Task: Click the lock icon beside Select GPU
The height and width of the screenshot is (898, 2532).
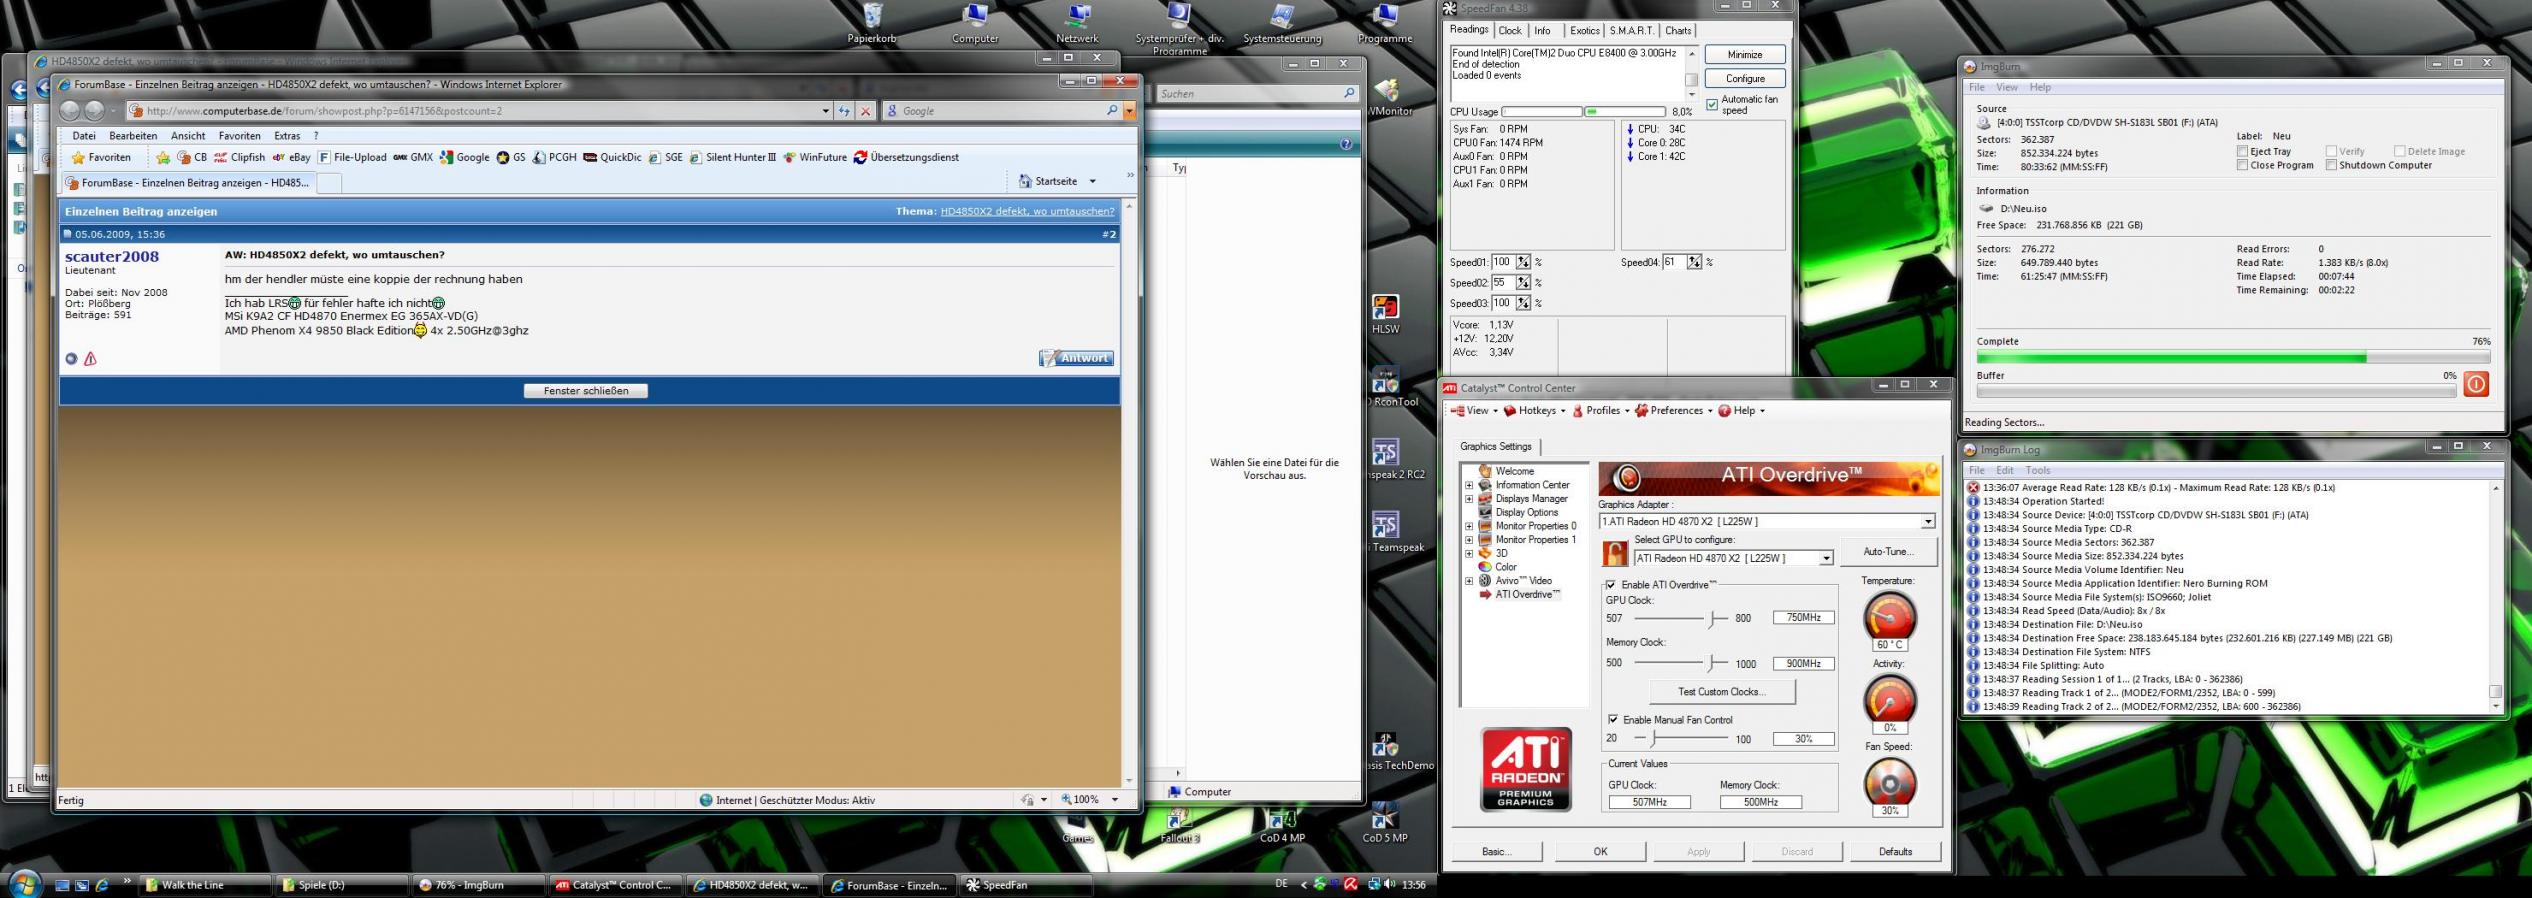Action: pyautogui.click(x=1614, y=553)
